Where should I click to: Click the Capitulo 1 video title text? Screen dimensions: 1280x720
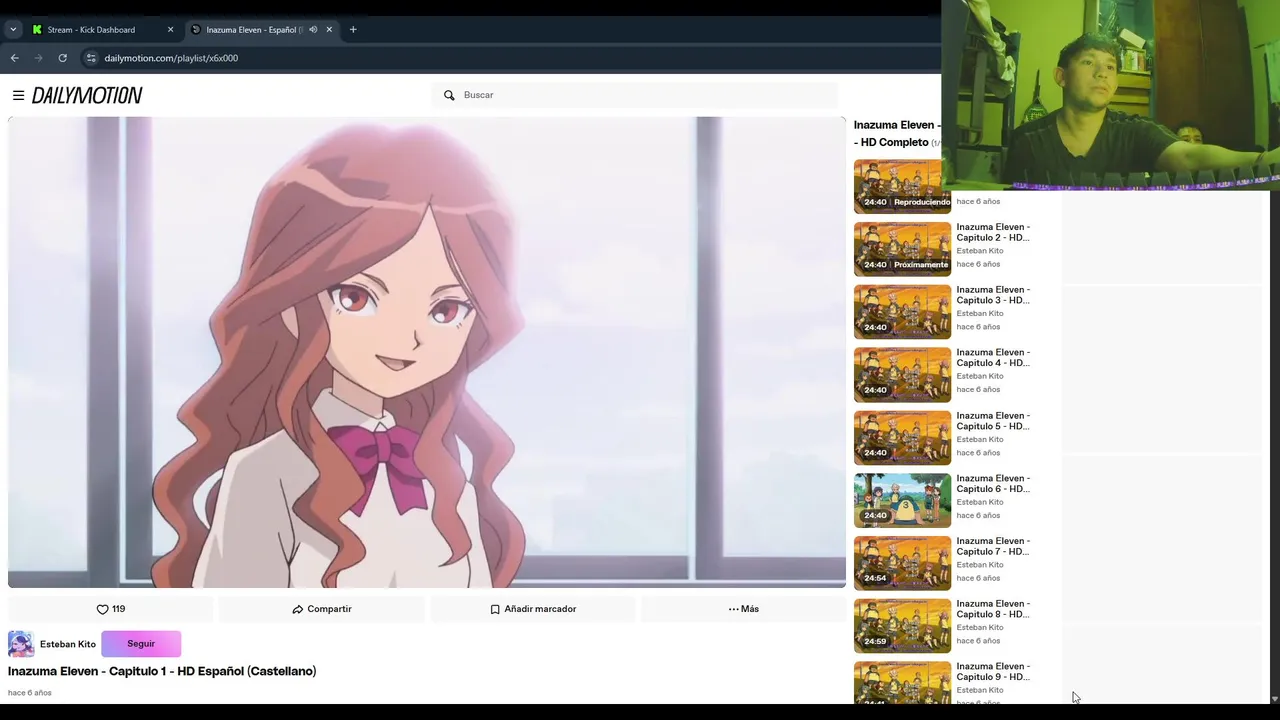(162, 671)
